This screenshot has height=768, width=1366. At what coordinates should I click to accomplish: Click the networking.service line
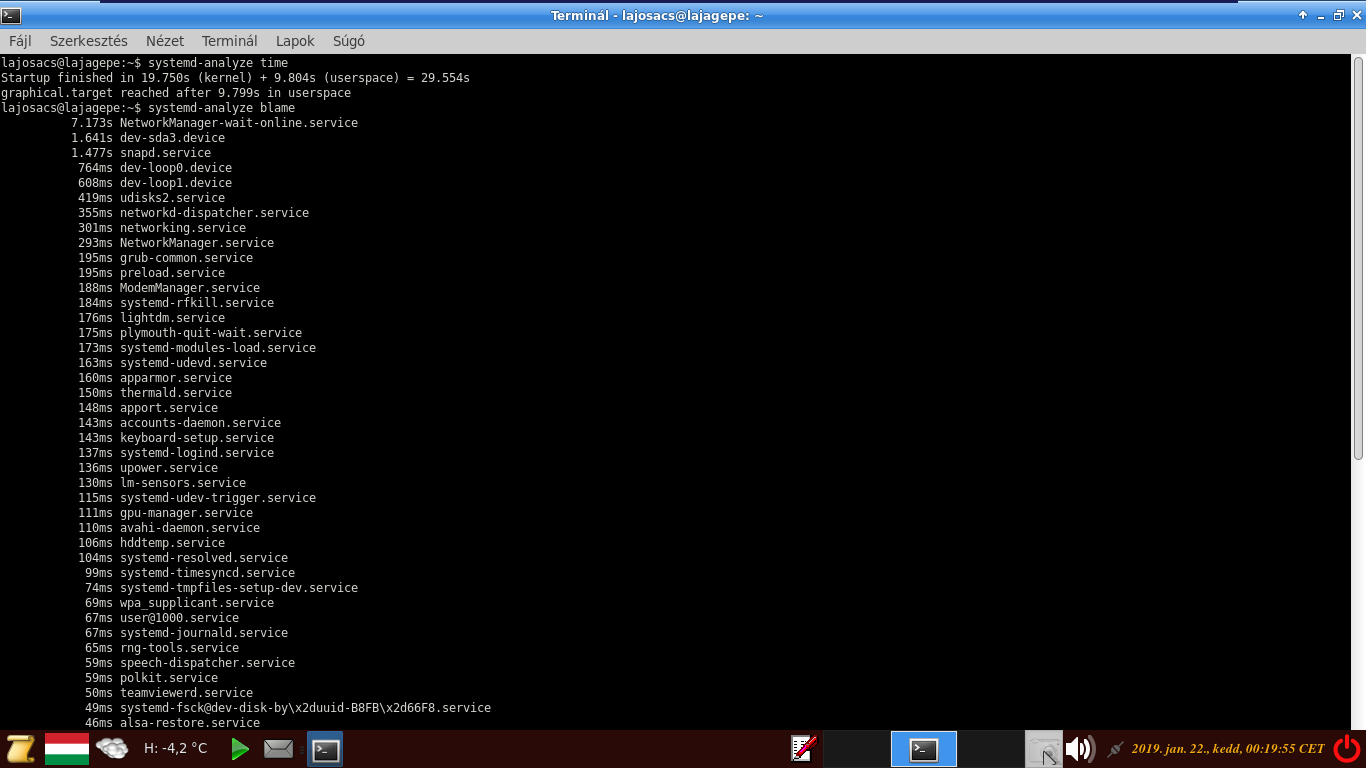pos(162,228)
